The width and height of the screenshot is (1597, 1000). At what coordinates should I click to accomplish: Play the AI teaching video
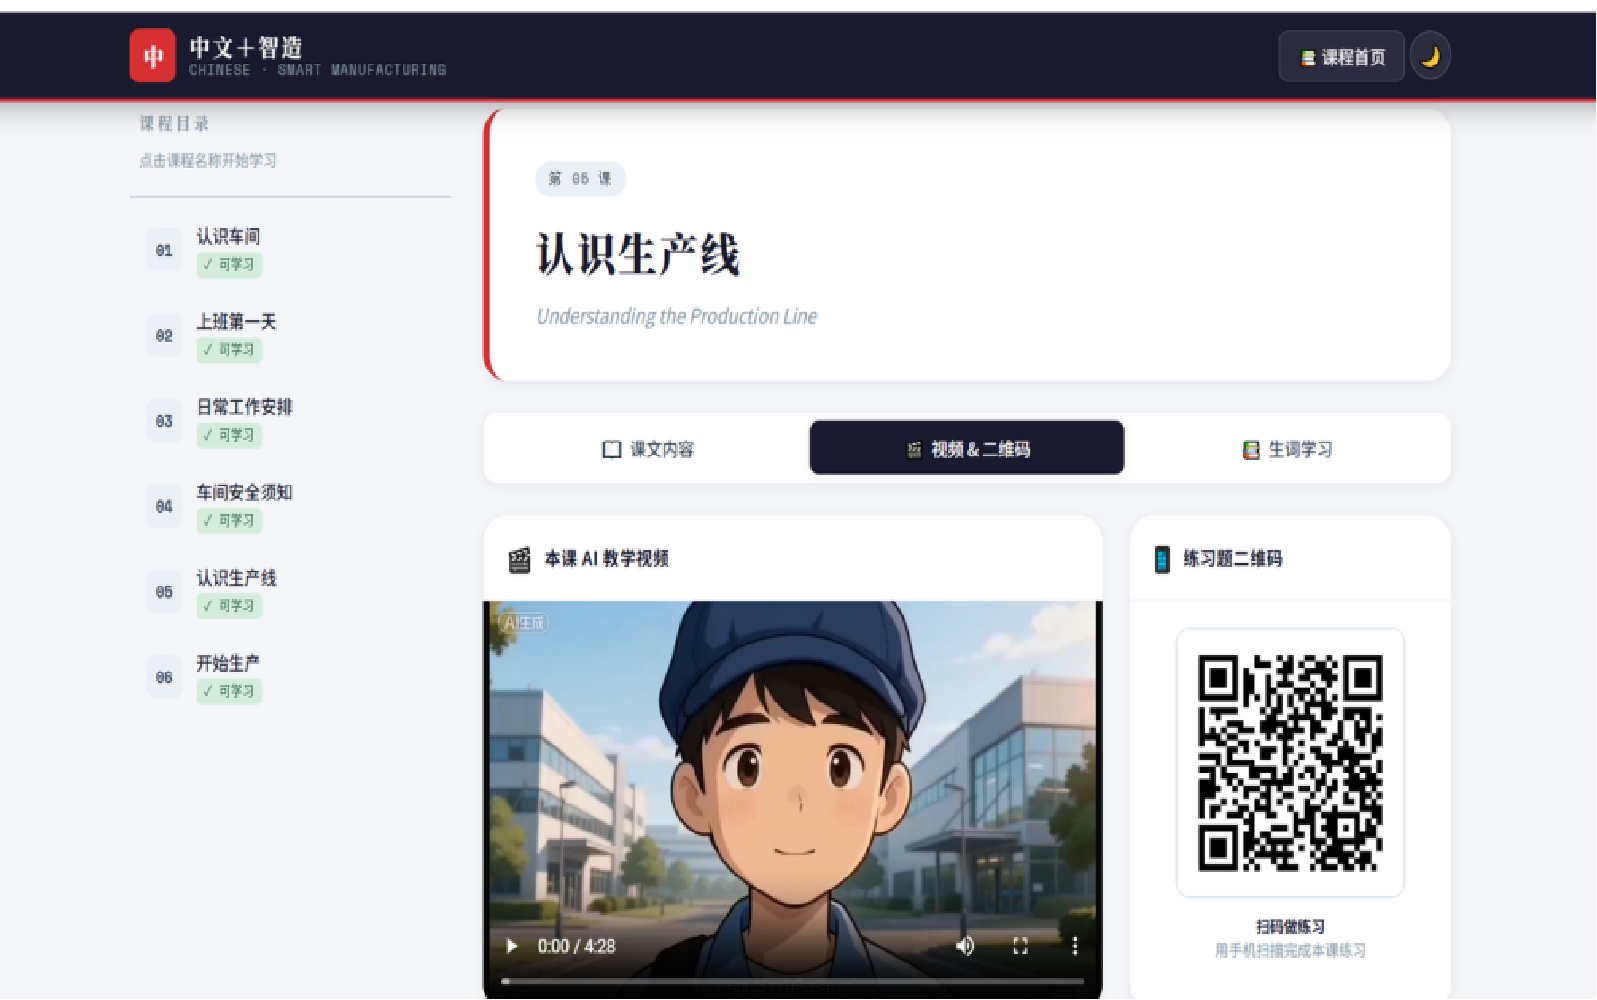[x=512, y=946]
